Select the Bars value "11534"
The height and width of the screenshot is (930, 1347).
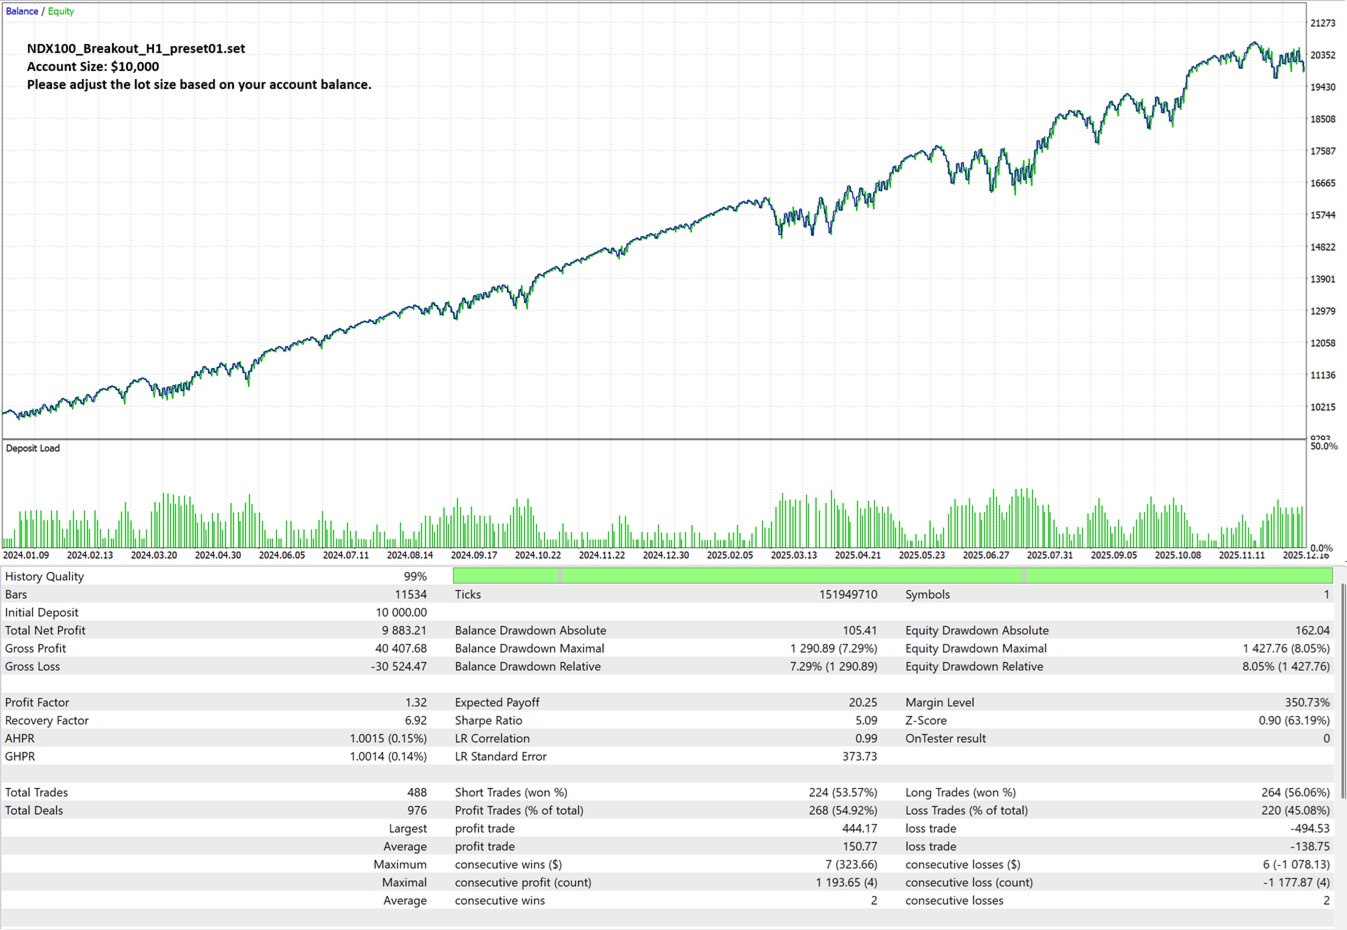410,594
